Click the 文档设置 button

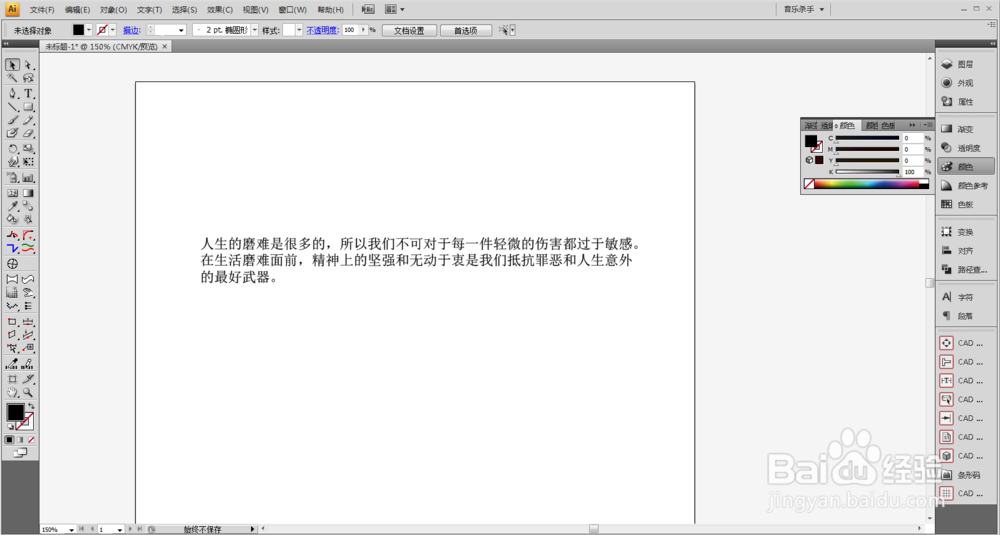pos(409,31)
